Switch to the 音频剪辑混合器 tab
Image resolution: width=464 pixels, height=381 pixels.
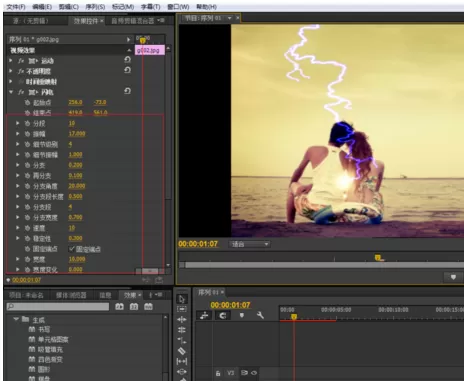click(133, 21)
